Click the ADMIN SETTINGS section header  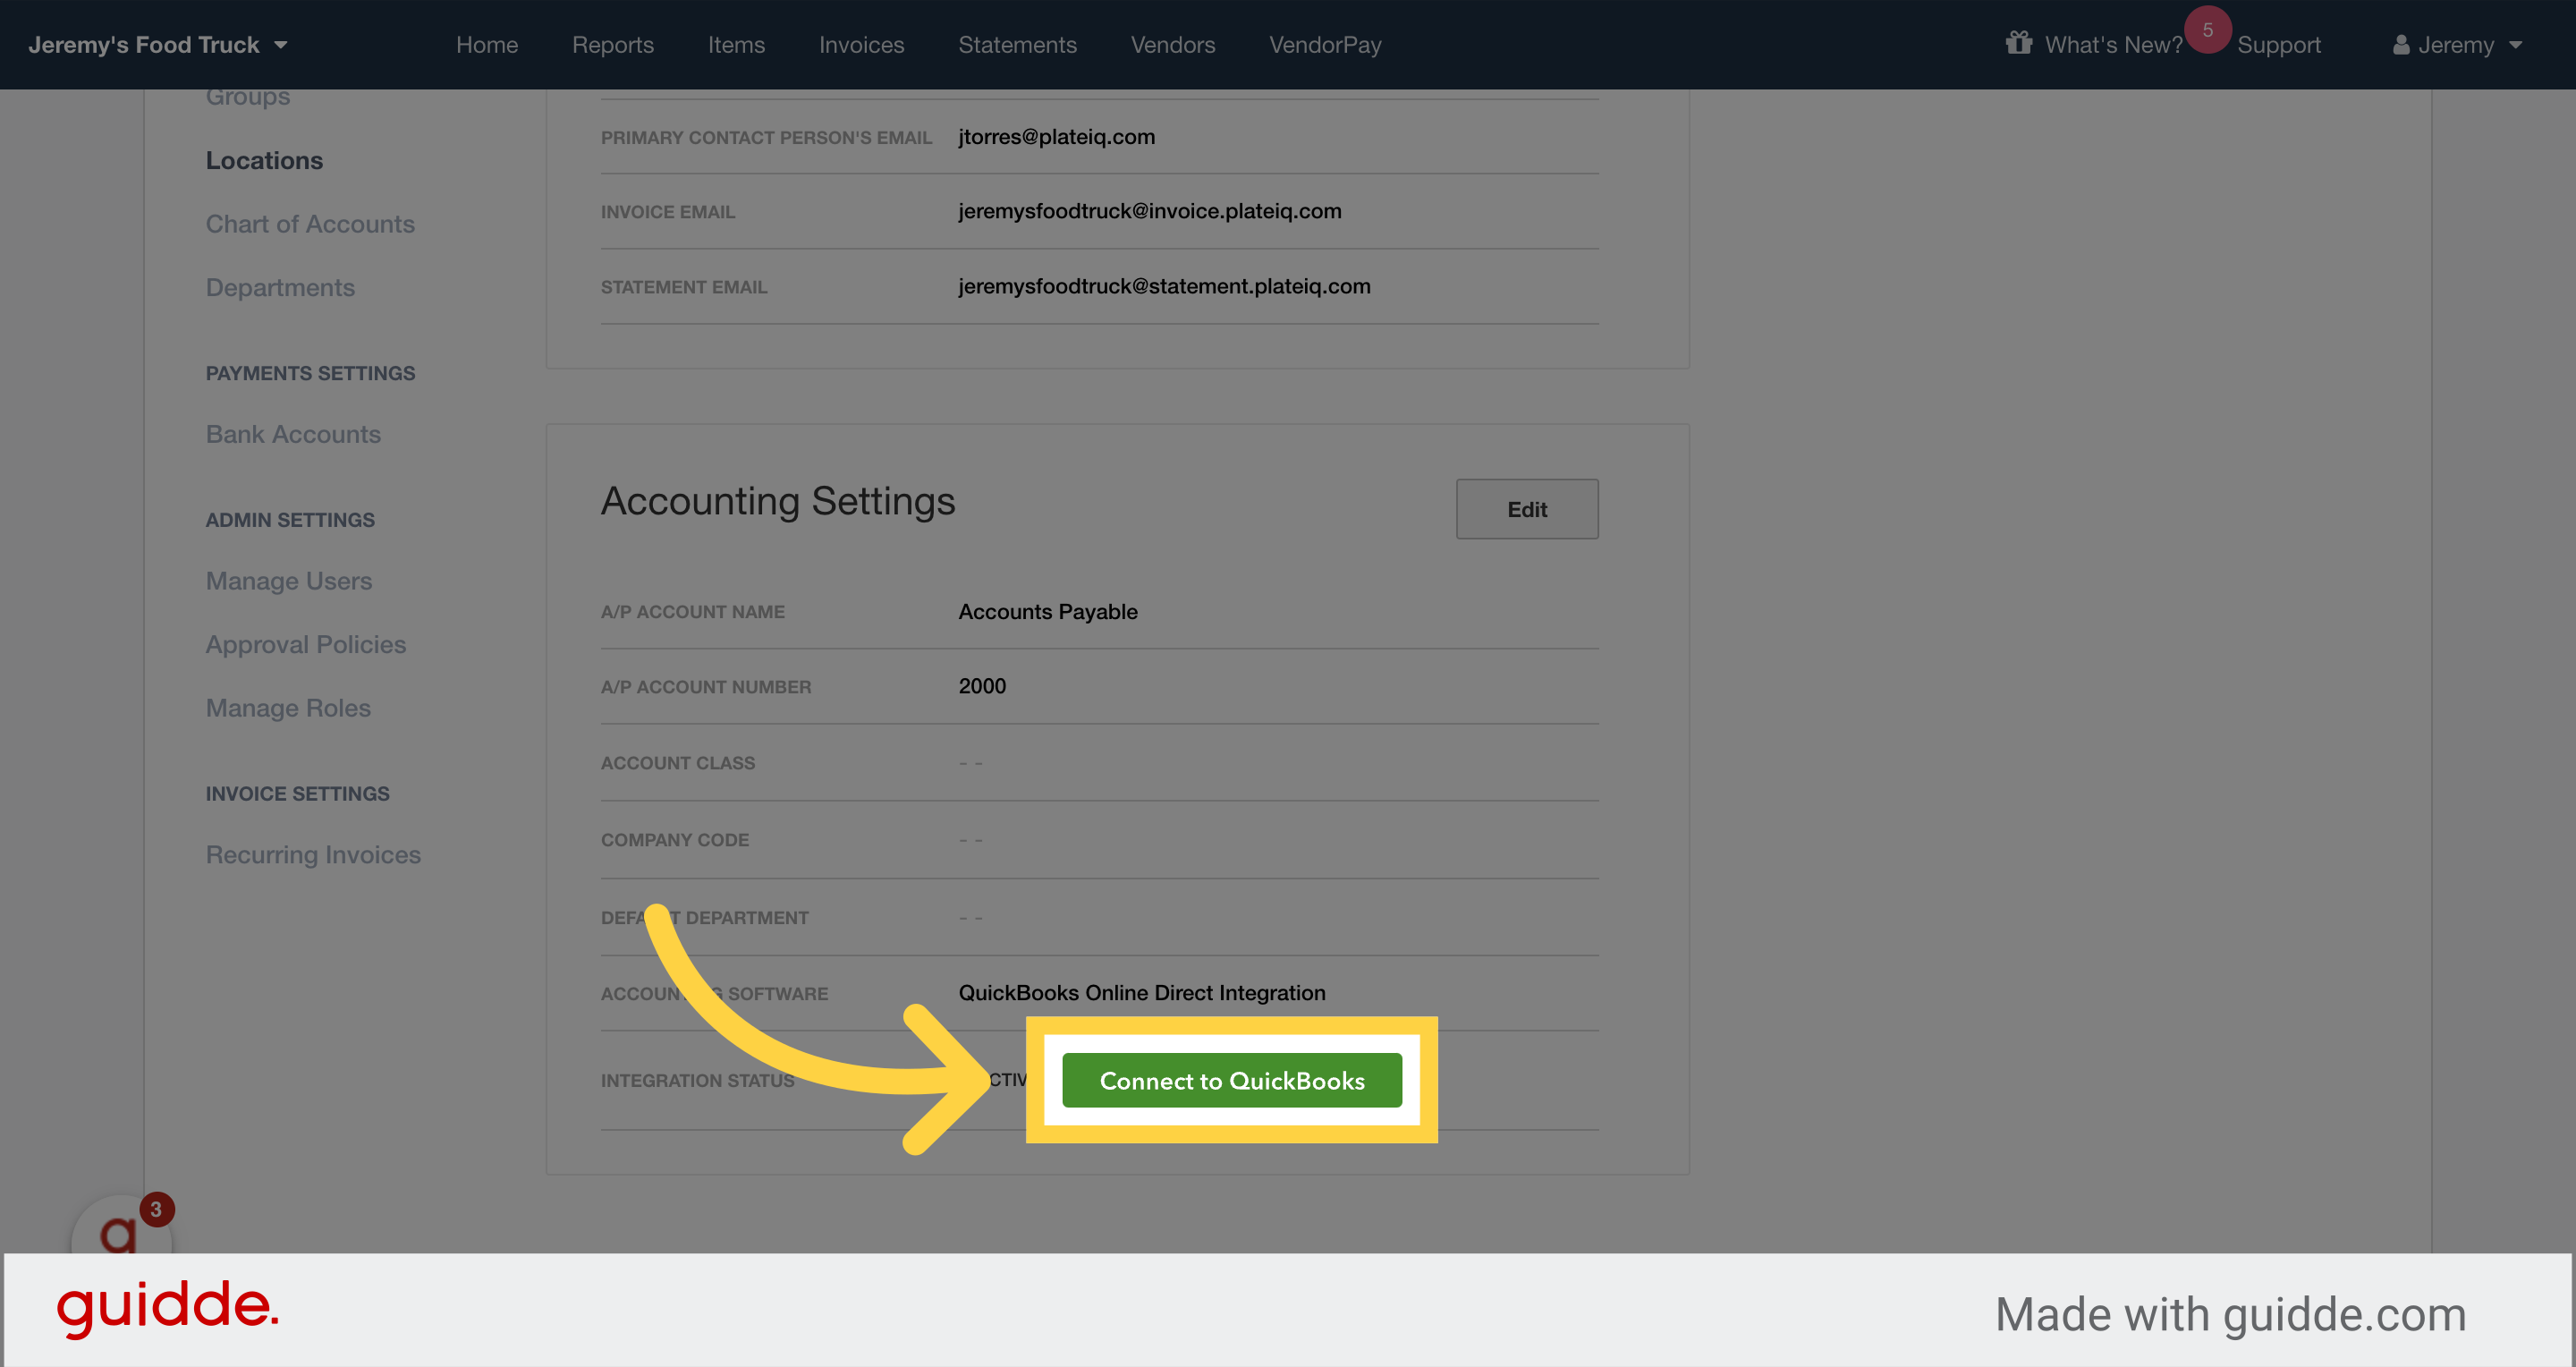click(290, 520)
